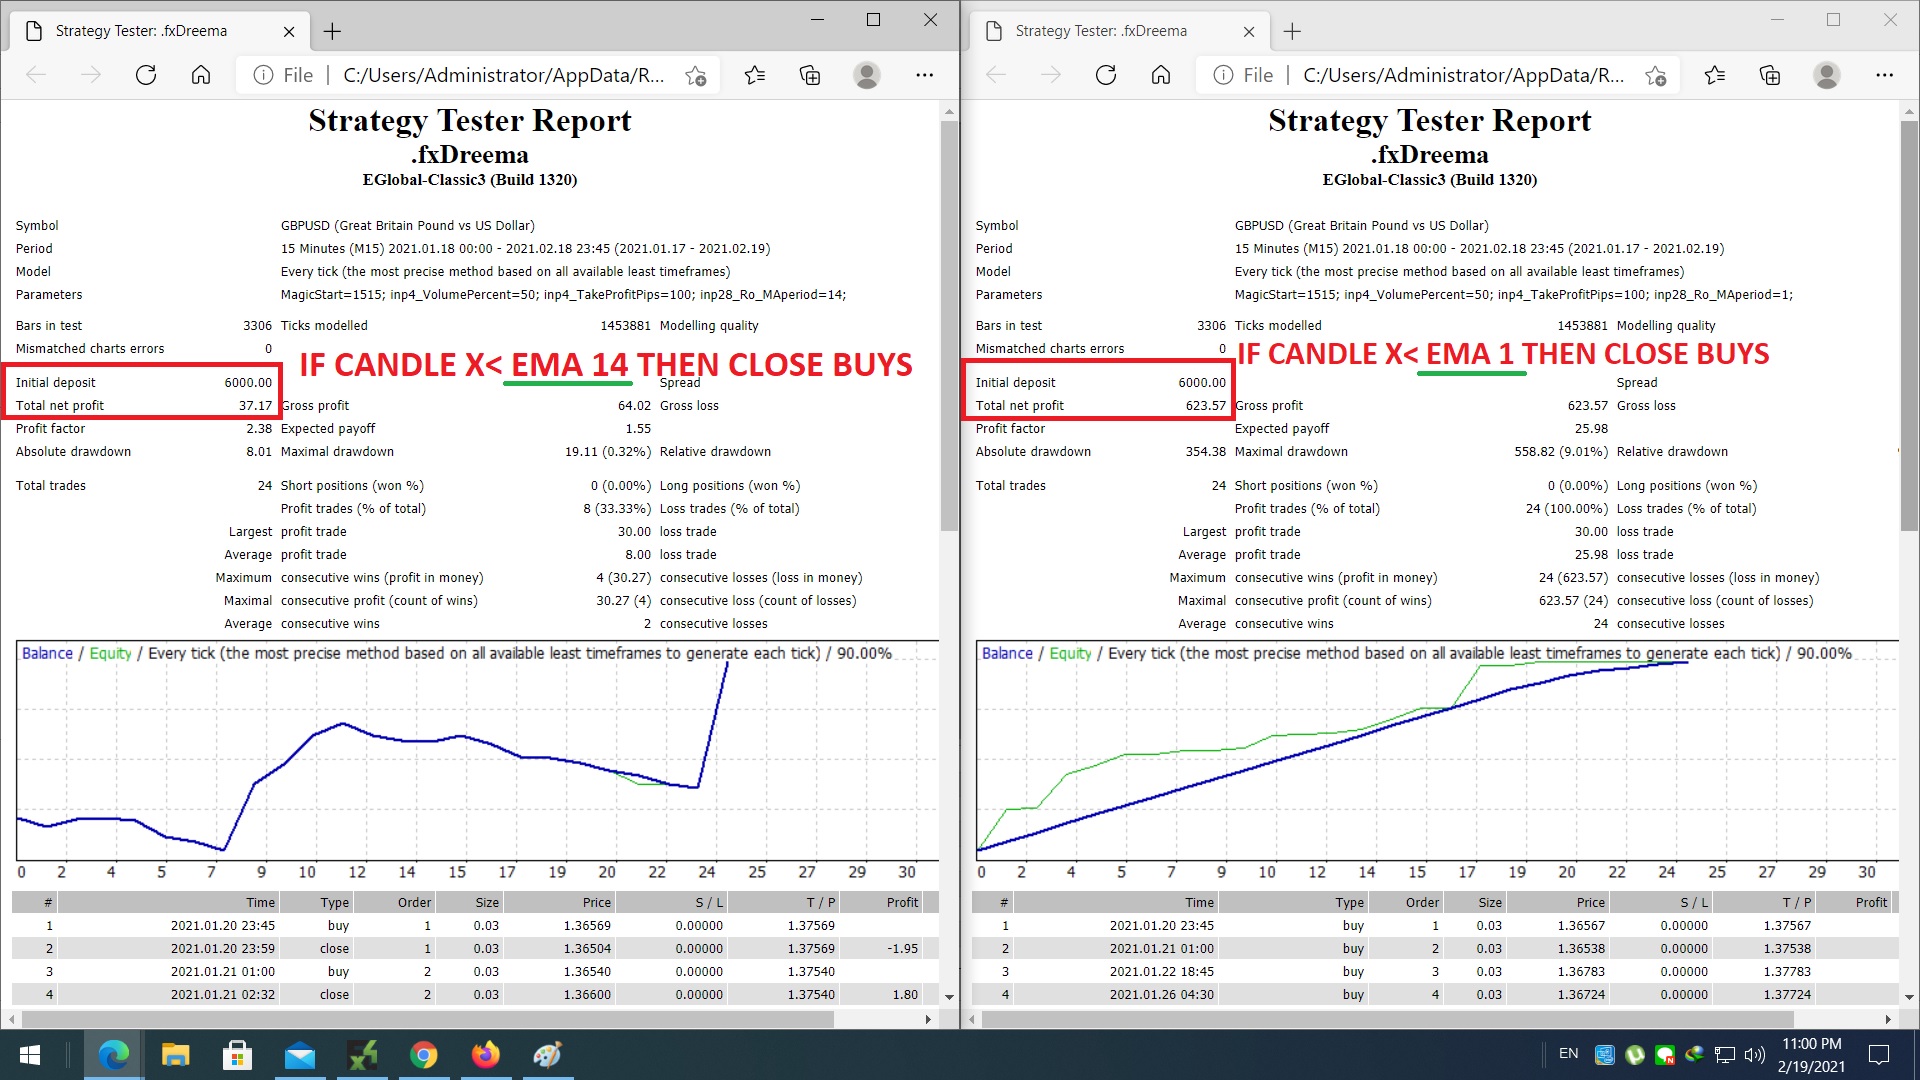Open collections in right browser window

[x=1770, y=75]
